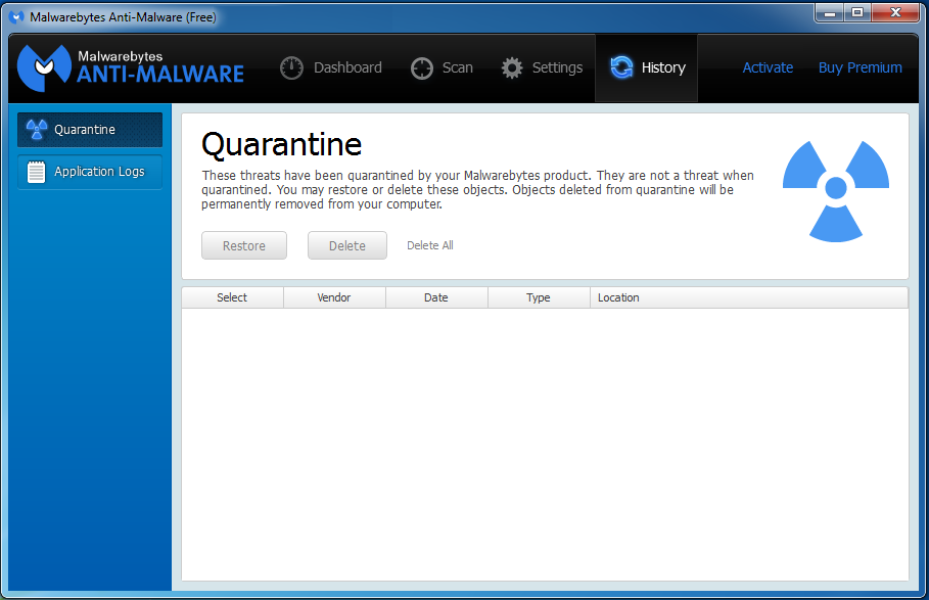This screenshot has height=600, width=929.
Task: Click the Malwarebytes logo in header
Action: [x=130, y=68]
